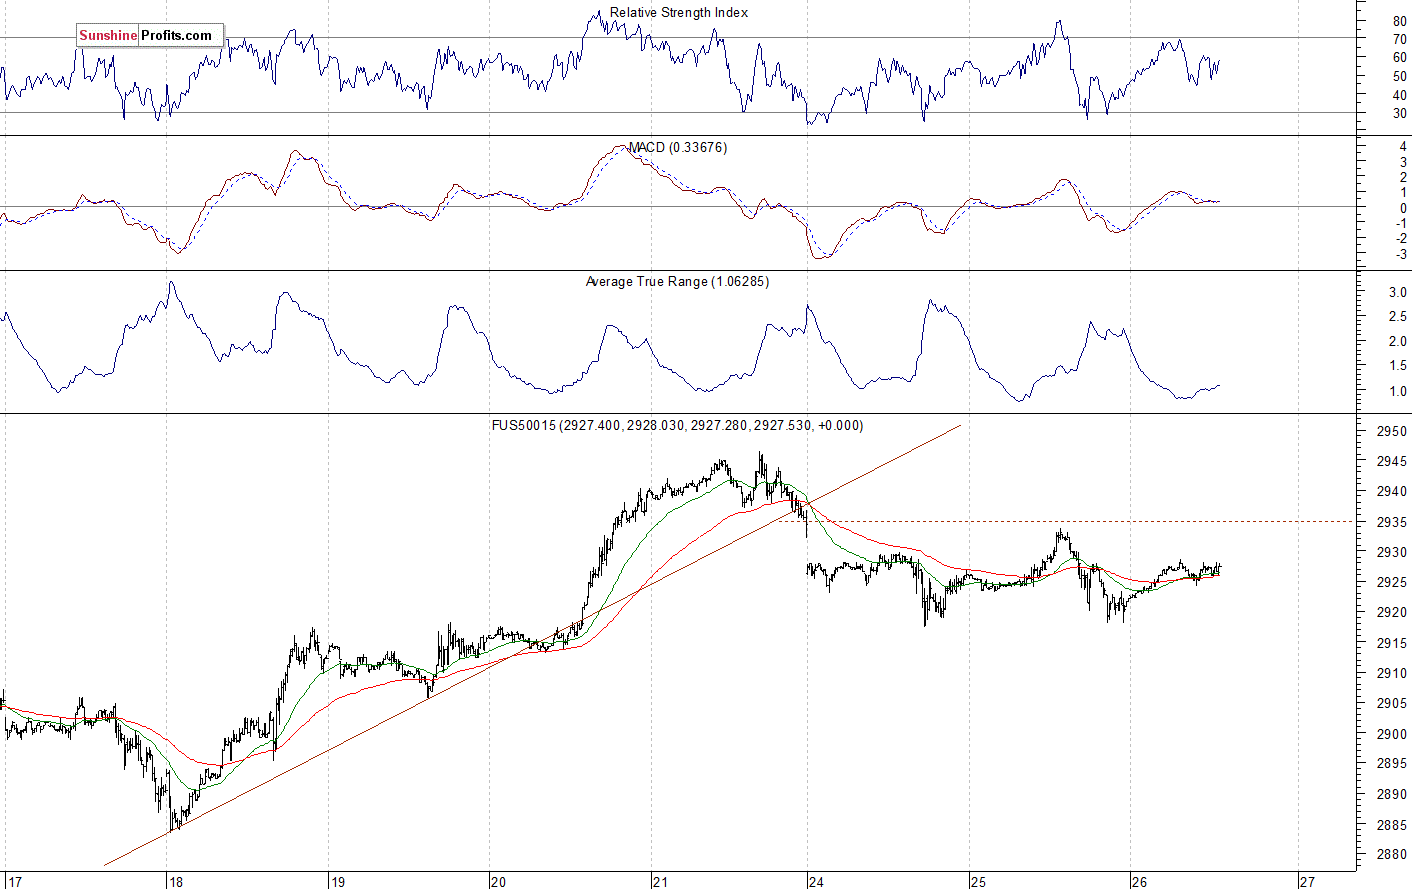Select the 2945 price axis label
Viewport: 1412px width, 889px height.
(1392, 462)
